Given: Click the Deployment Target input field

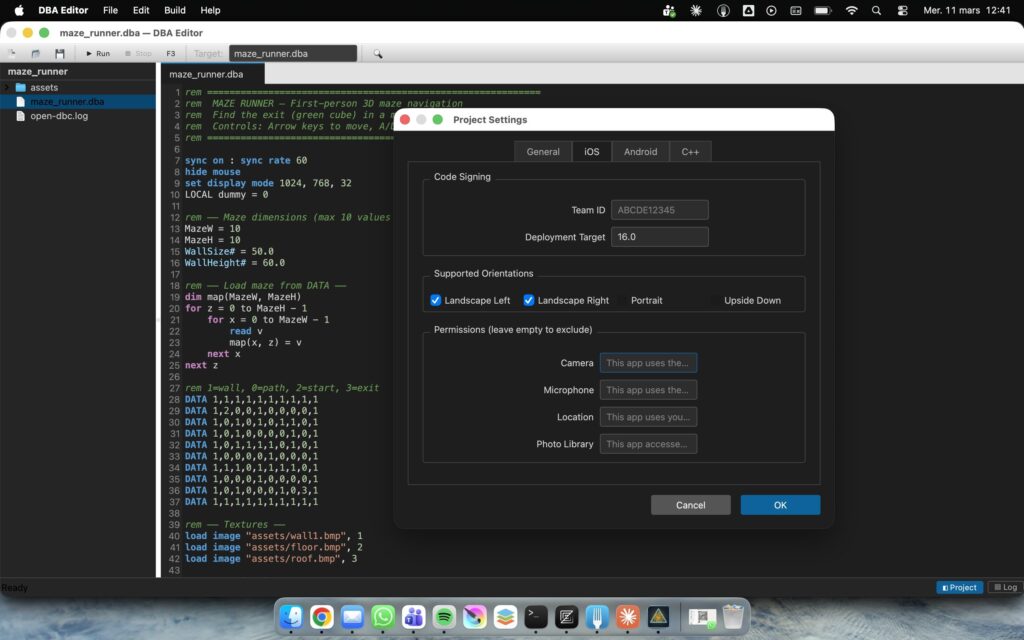Looking at the screenshot, I should [660, 237].
